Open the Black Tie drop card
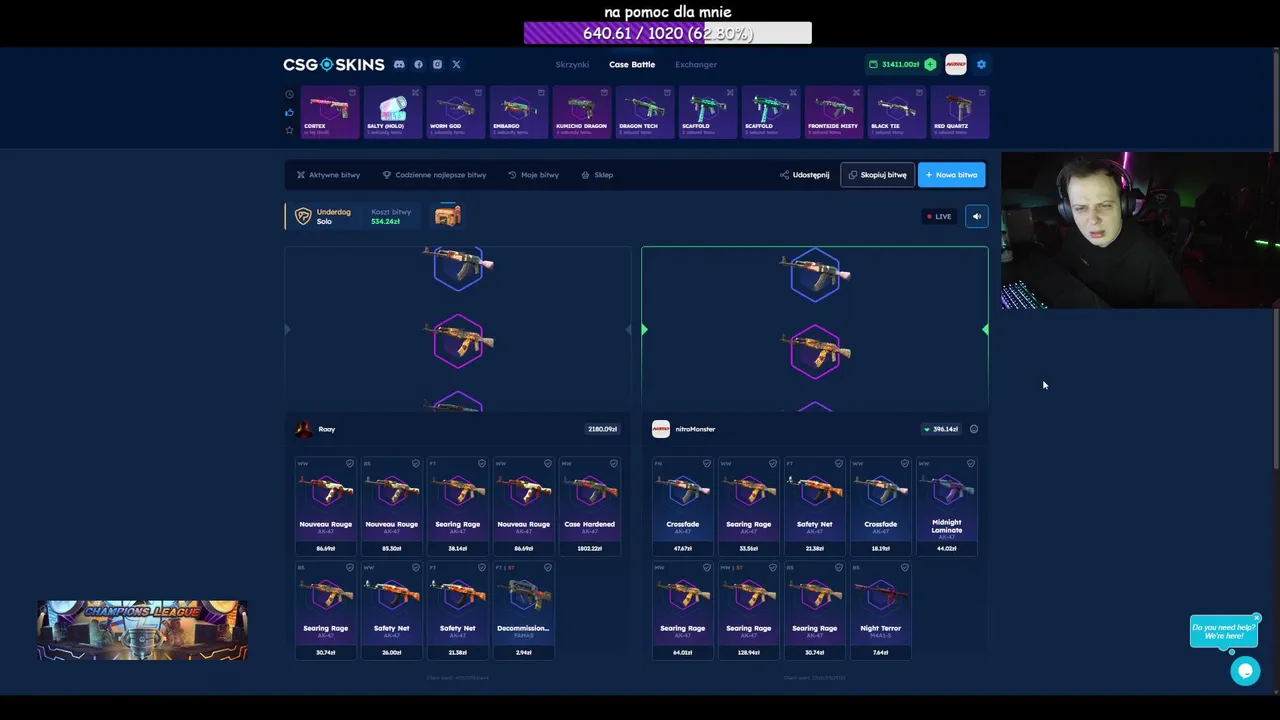Screen dimensions: 1280x720 pos(895,112)
